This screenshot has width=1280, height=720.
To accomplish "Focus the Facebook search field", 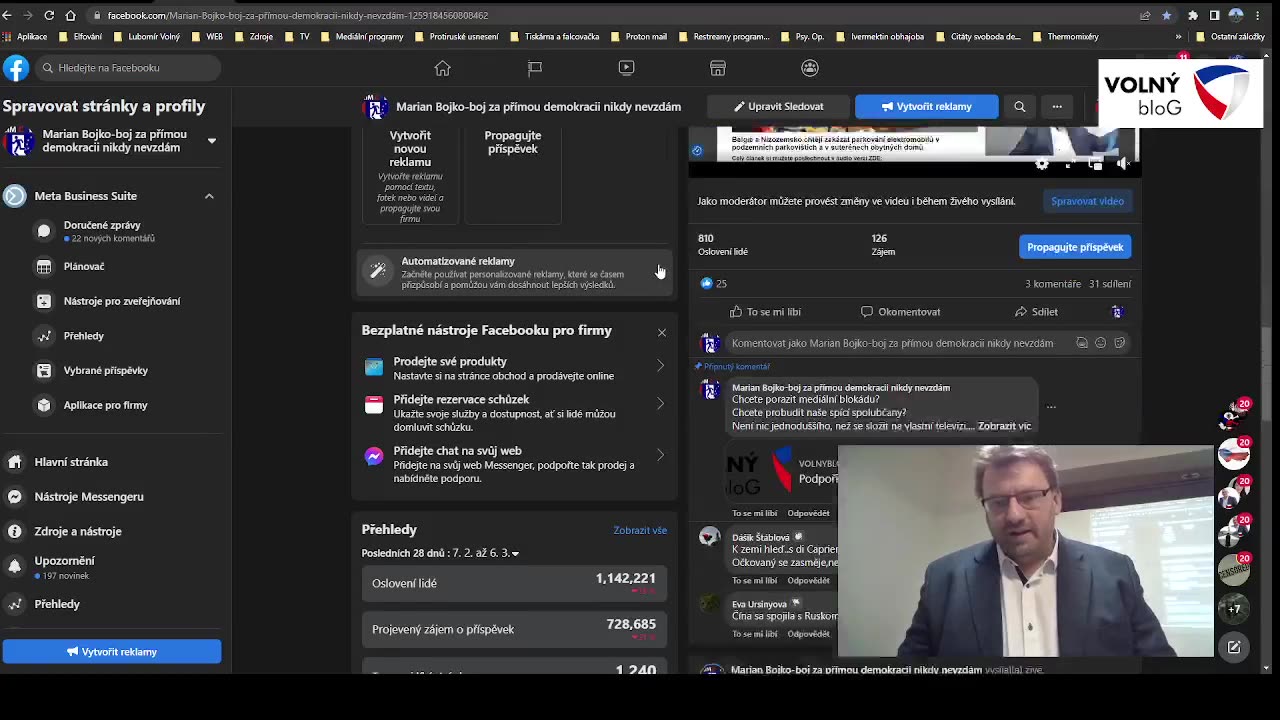I will click(128, 68).
